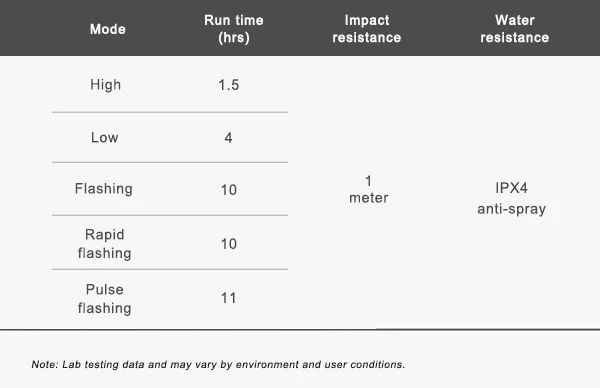The image size is (600, 388).
Task: Click the 1 meter impact value
Action: click(368, 189)
